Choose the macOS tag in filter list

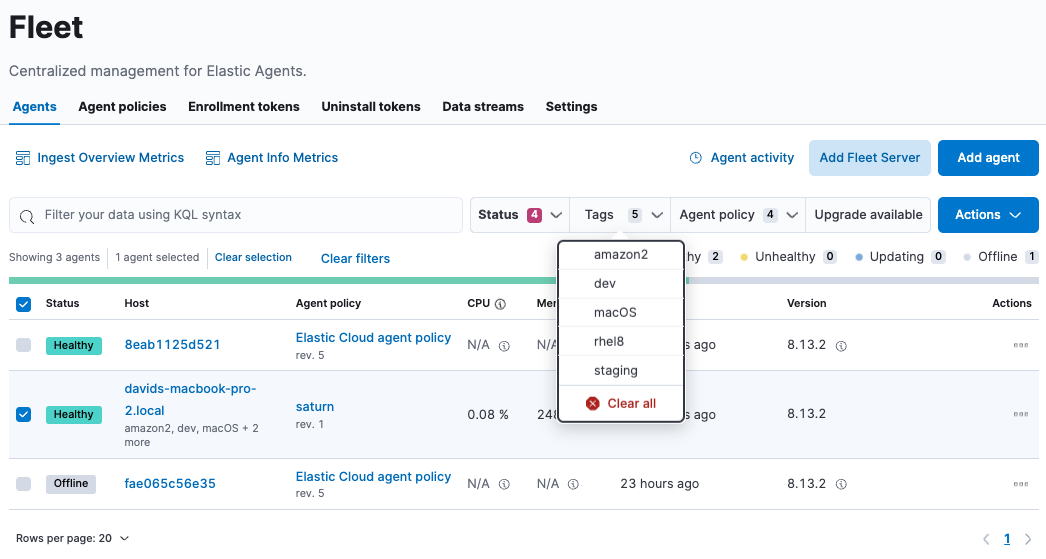coord(615,313)
